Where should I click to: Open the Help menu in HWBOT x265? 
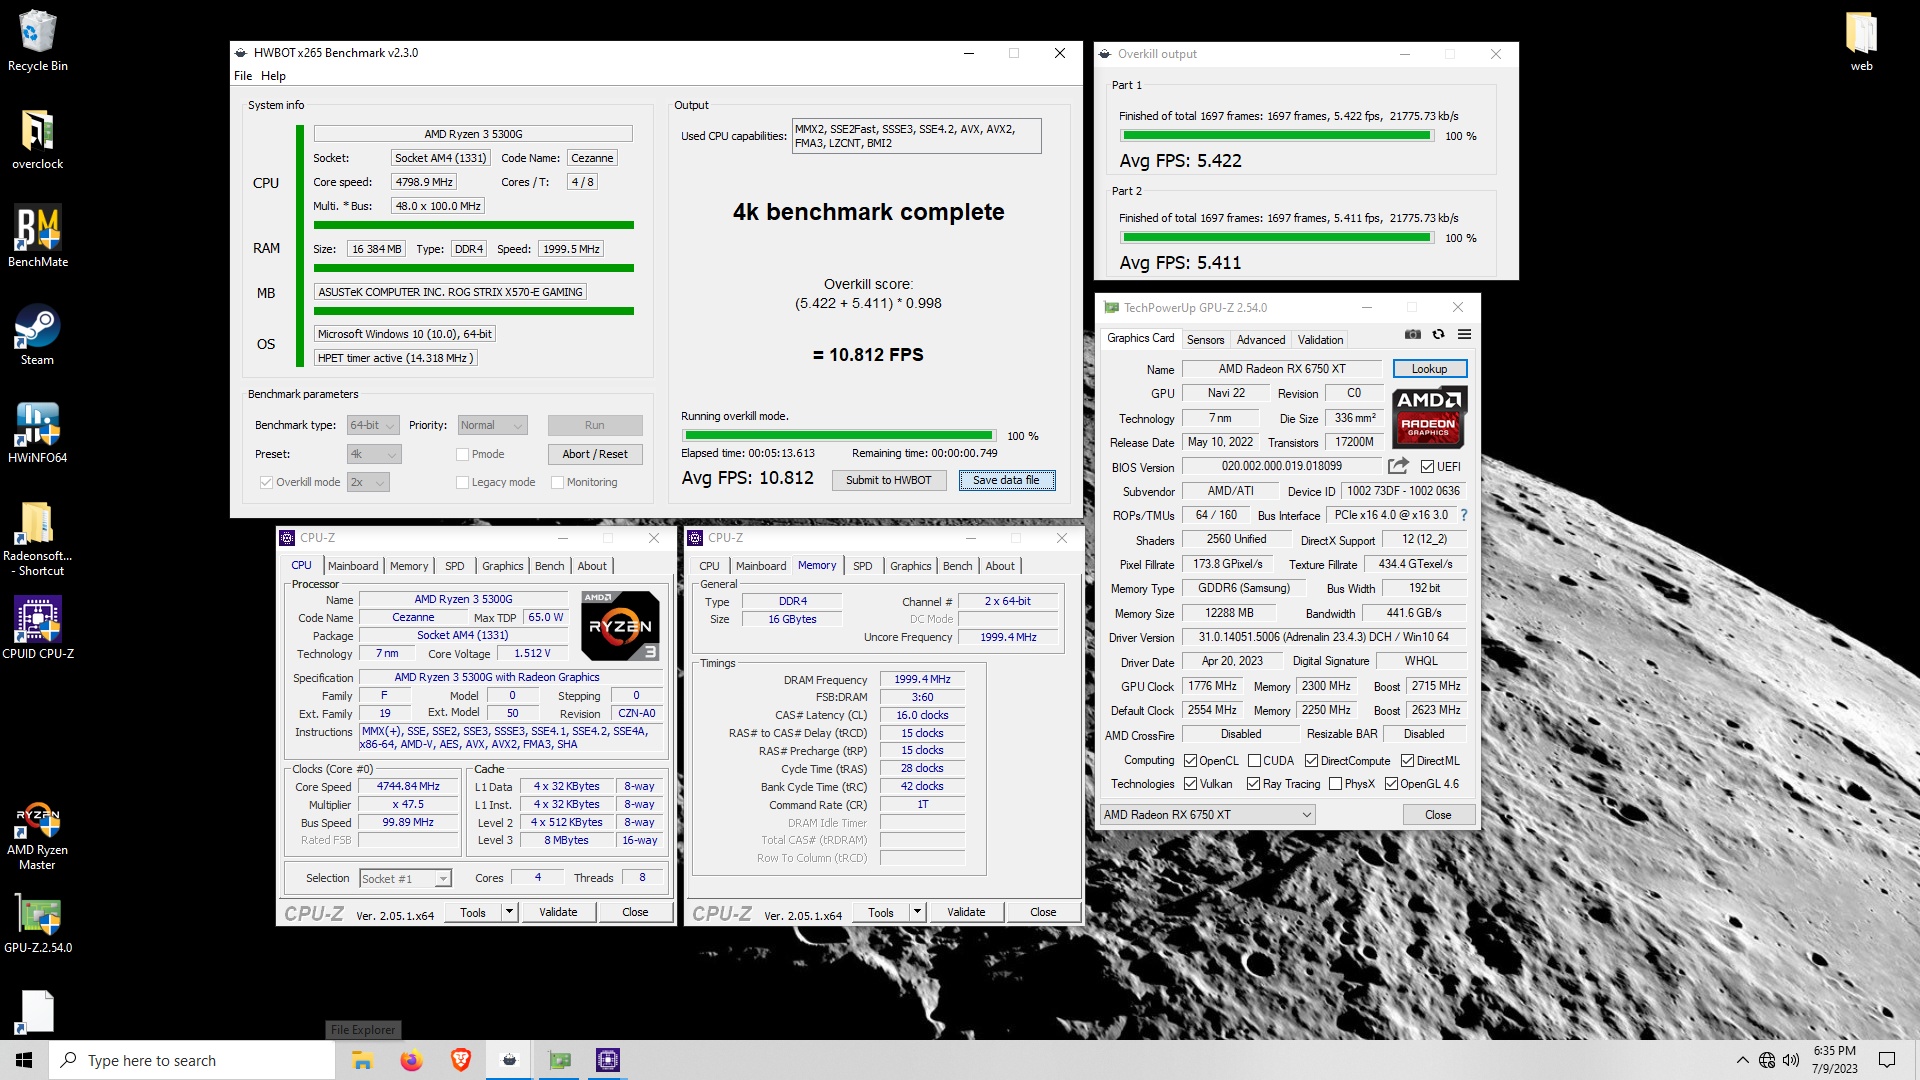[273, 76]
